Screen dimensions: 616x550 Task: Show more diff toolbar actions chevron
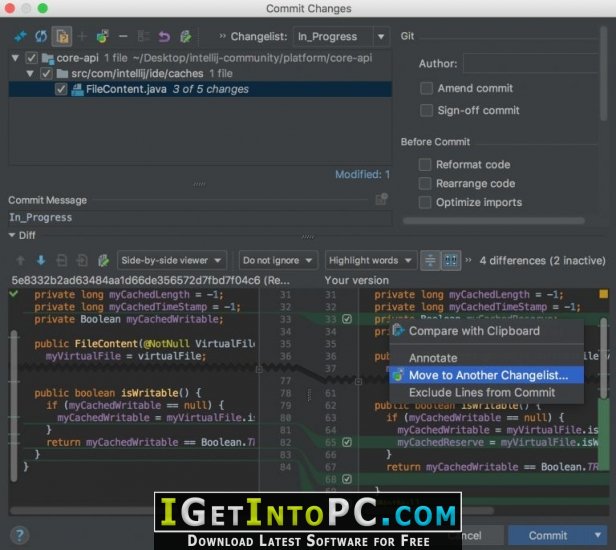click(x=468, y=260)
